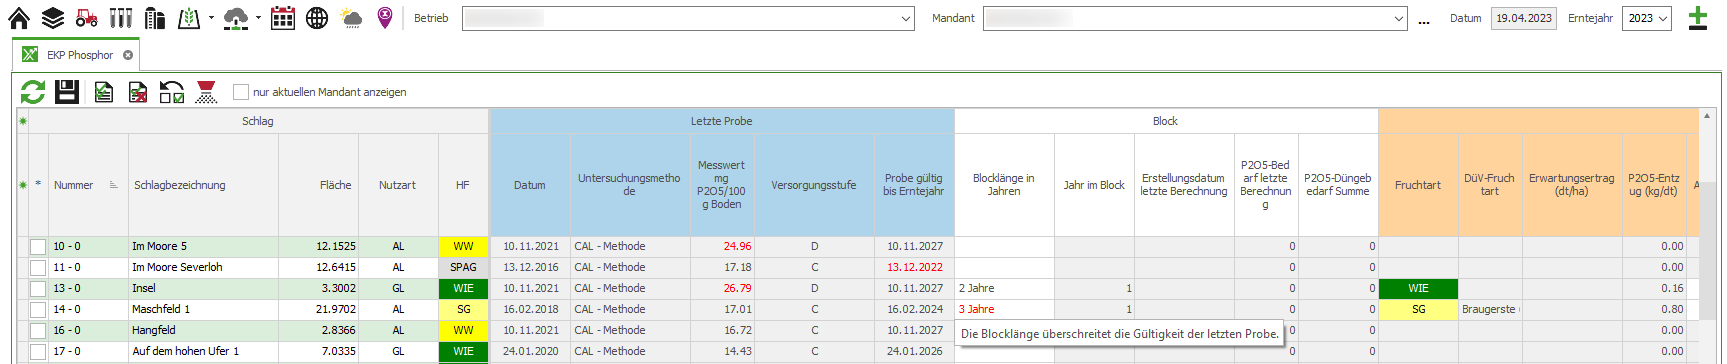The width and height of the screenshot is (1727, 364).
Task: Click the grid vertical scrollbar up arrow
Action: pyautogui.click(x=1707, y=116)
